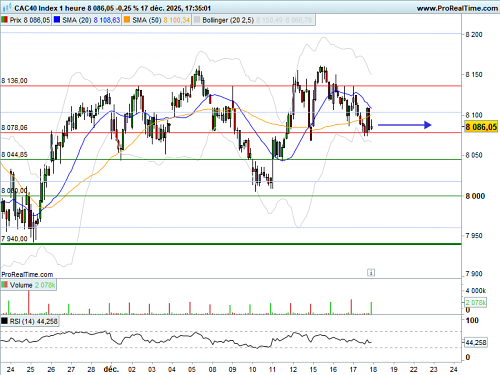Click the blue SMA (20) color square
Image resolution: width=500 pixels, height=375 pixels.
tap(57, 20)
